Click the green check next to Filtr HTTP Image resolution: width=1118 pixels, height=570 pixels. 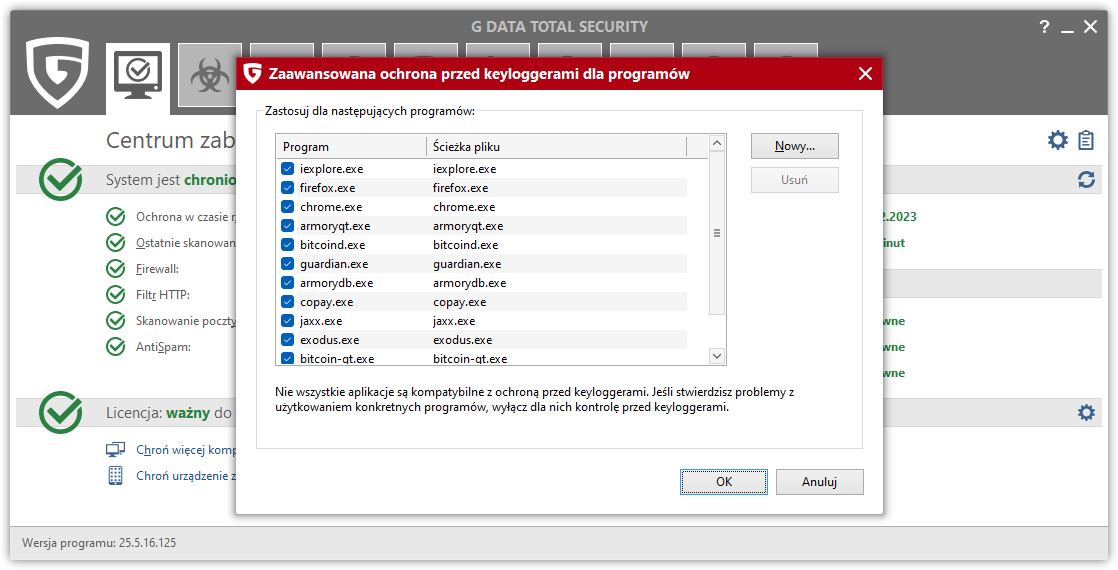pos(116,295)
